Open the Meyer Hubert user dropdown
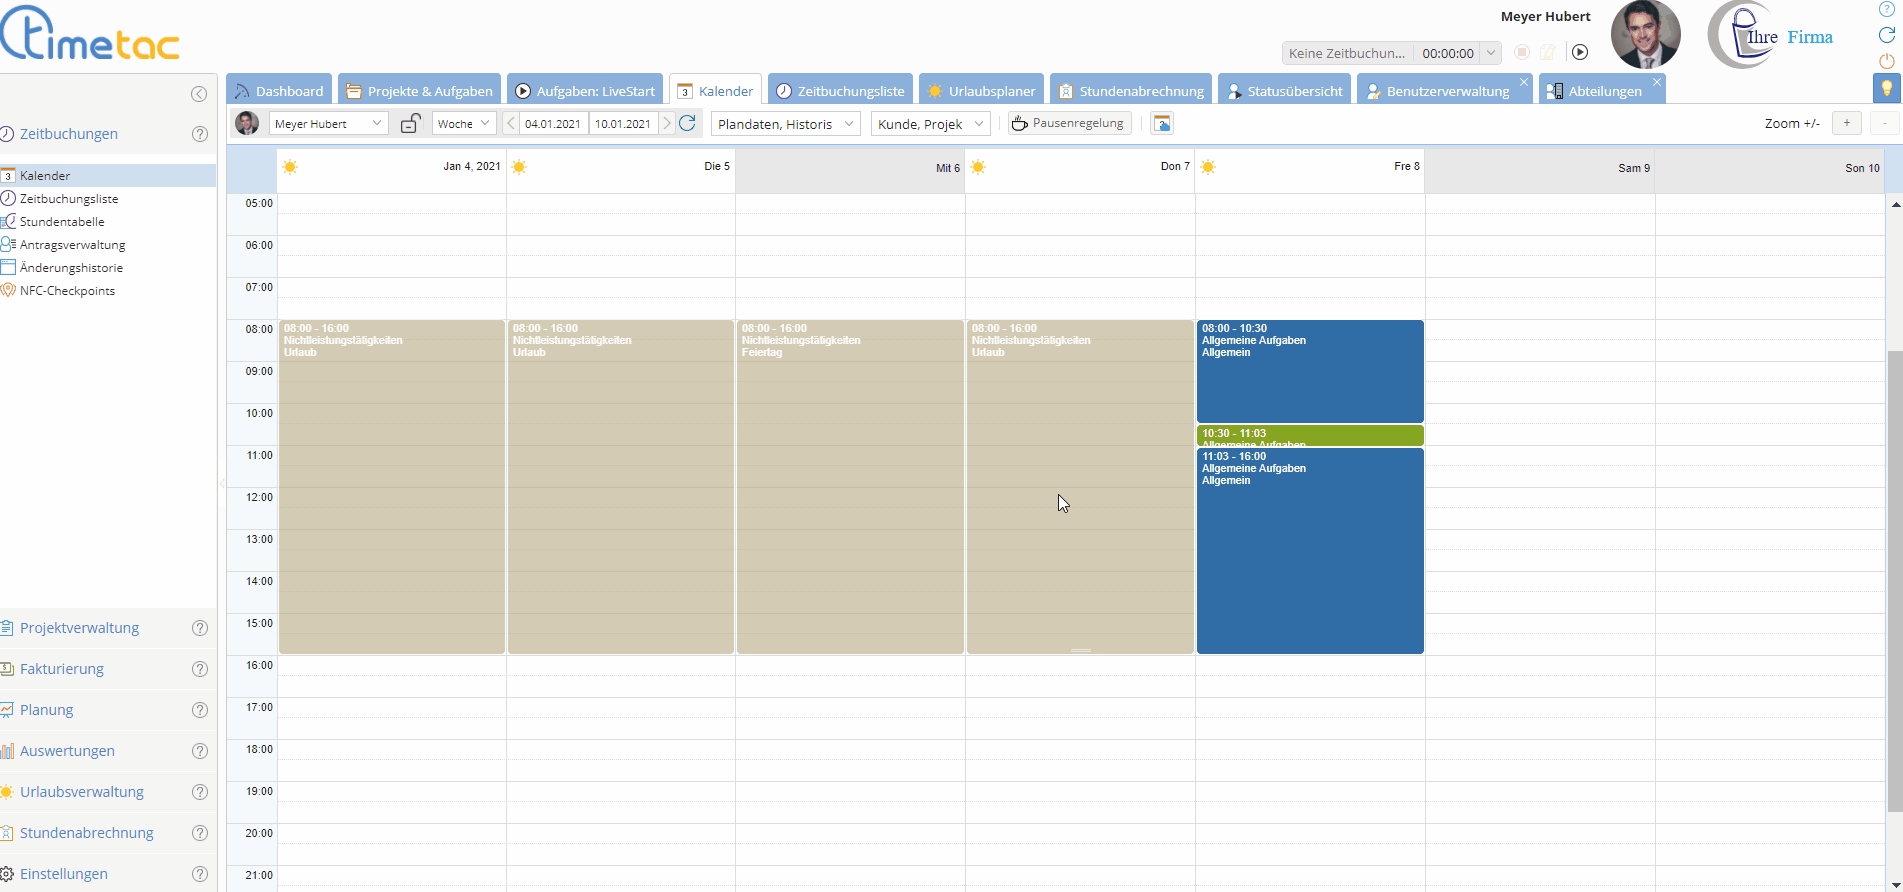This screenshot has height=892, width=1903. [328, 124]
